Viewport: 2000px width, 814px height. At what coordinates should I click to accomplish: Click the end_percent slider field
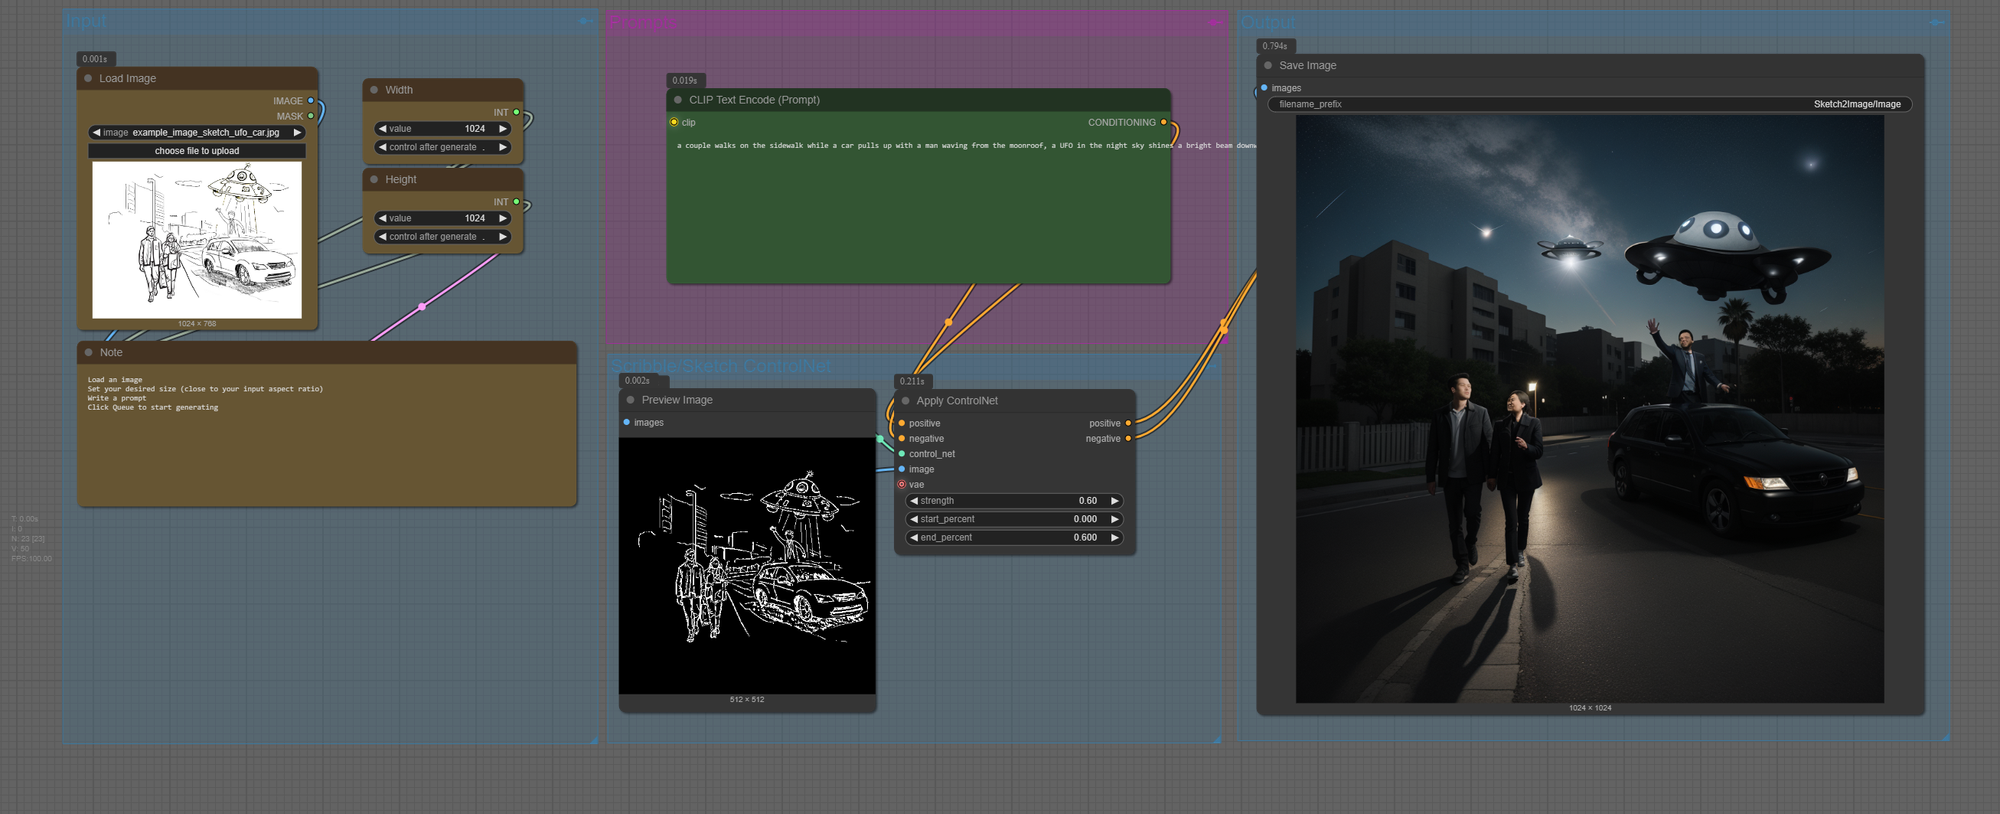(x=1013, y=538)
